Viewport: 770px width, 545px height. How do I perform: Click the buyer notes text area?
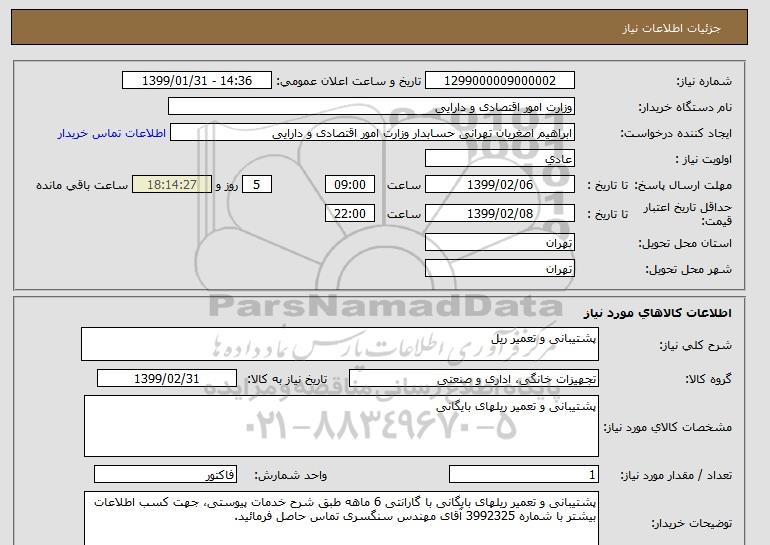(x=341, y=518)
